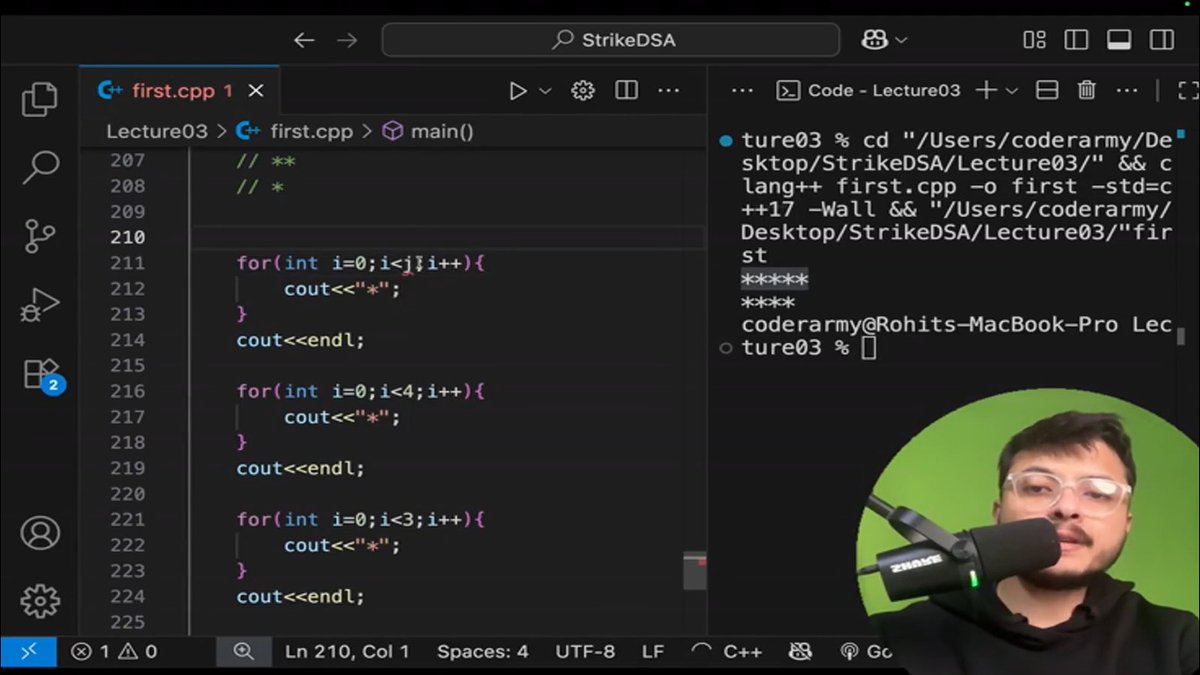Go to line via Ln 210, Col 1
This screenshot has width=1200, height=675.
coord(347,651)
